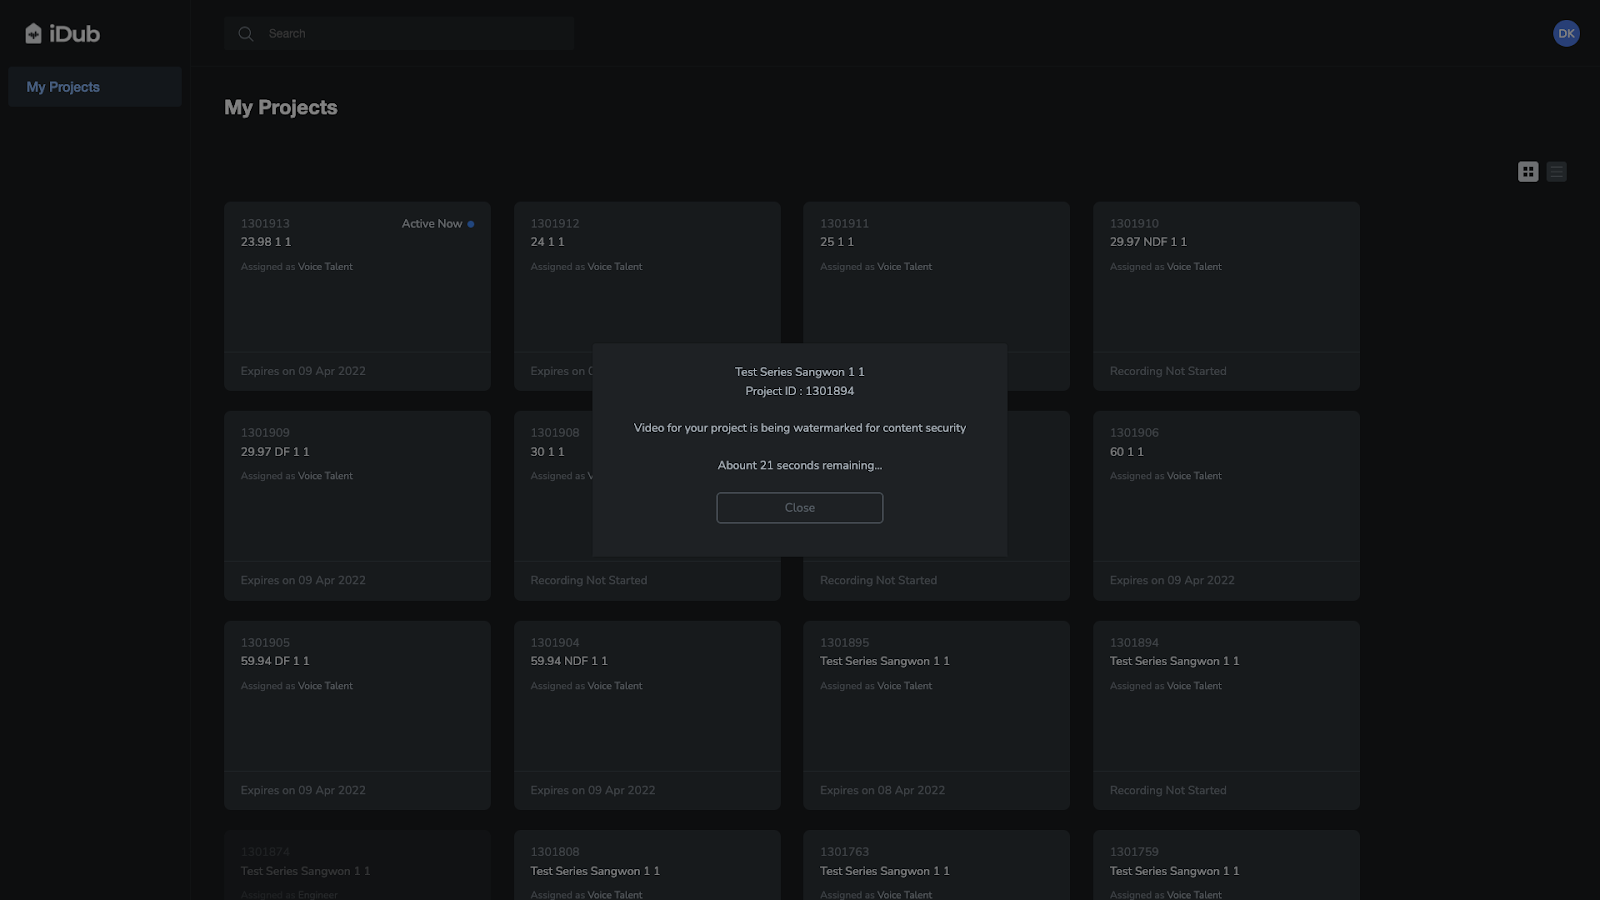Open project card 1301759

1226,865
